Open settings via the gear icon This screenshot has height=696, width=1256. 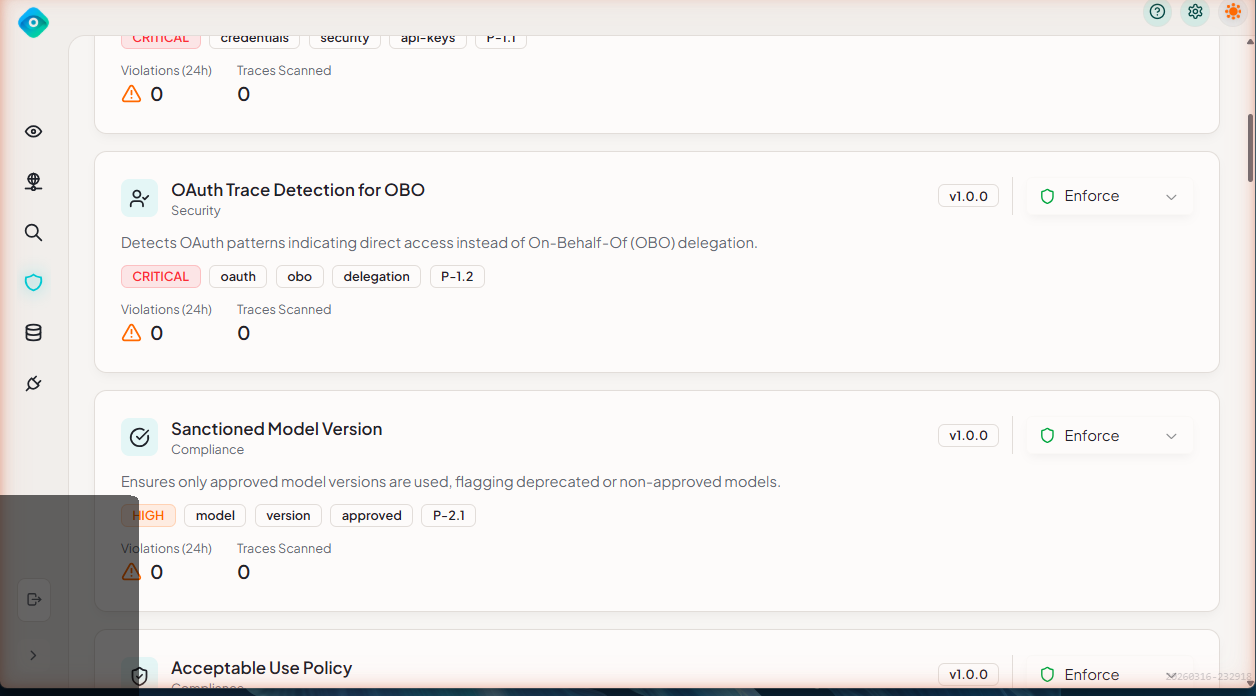coord(1195,12)
